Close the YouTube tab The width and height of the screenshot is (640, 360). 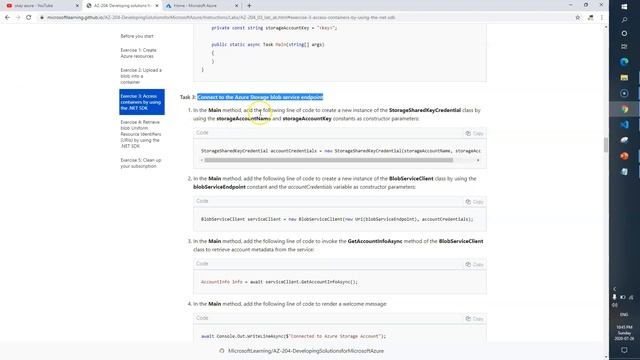[77, 6]
